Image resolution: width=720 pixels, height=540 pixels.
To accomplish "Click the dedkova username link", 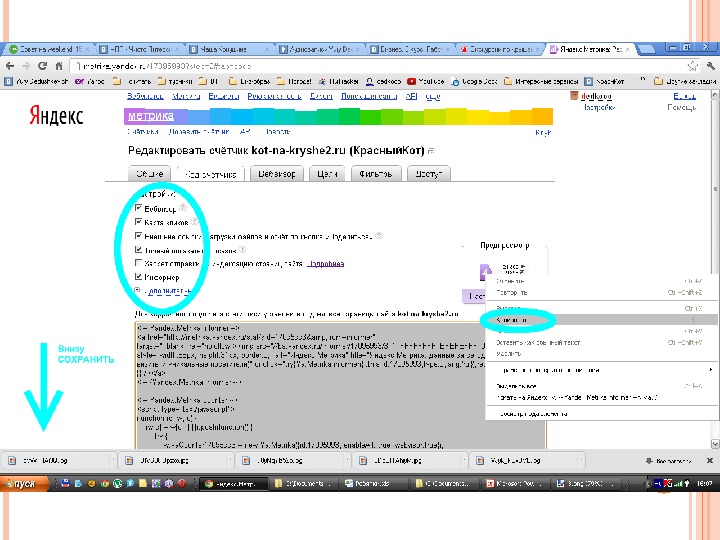I will pyautogui.click(x=596, y=96).
